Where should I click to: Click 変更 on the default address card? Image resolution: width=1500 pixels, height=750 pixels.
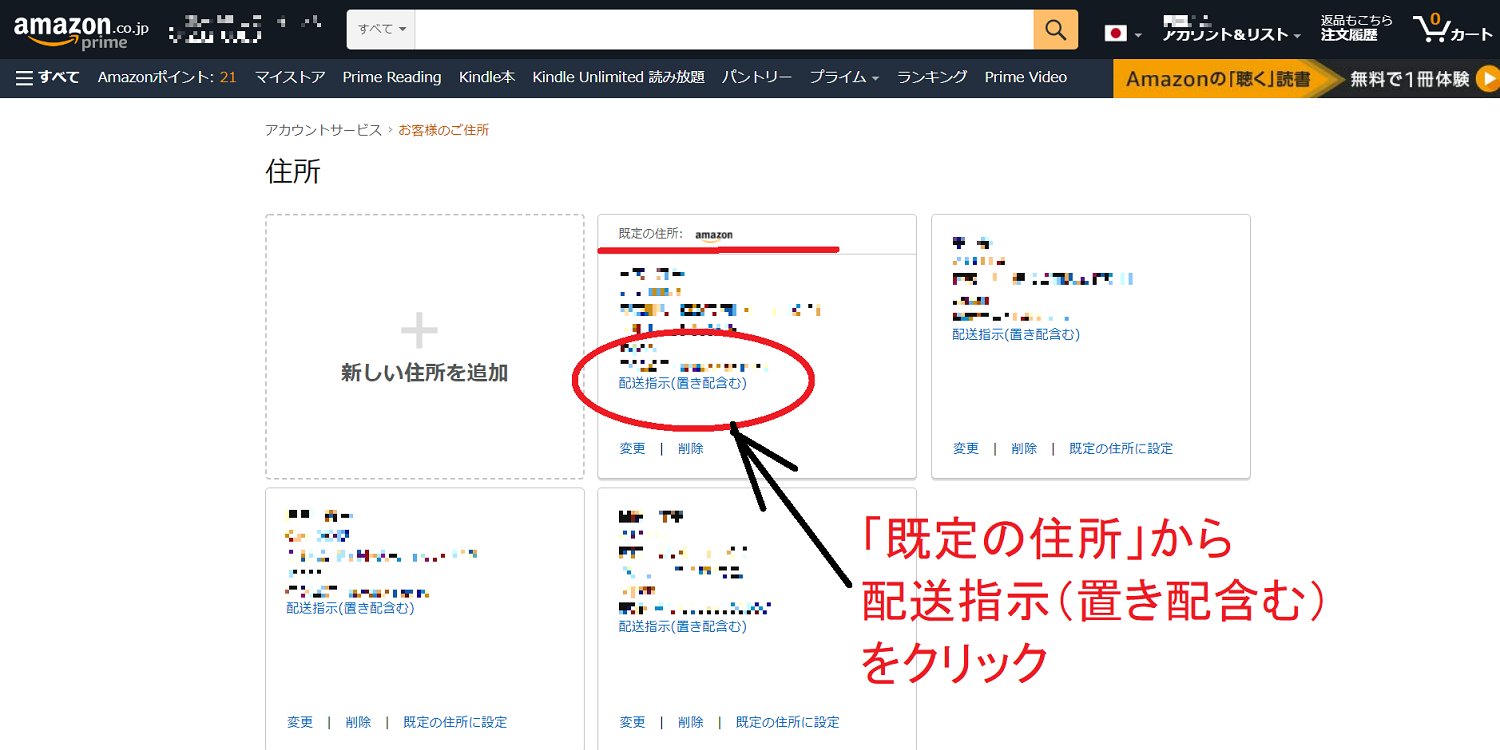[x=632, y=449]
